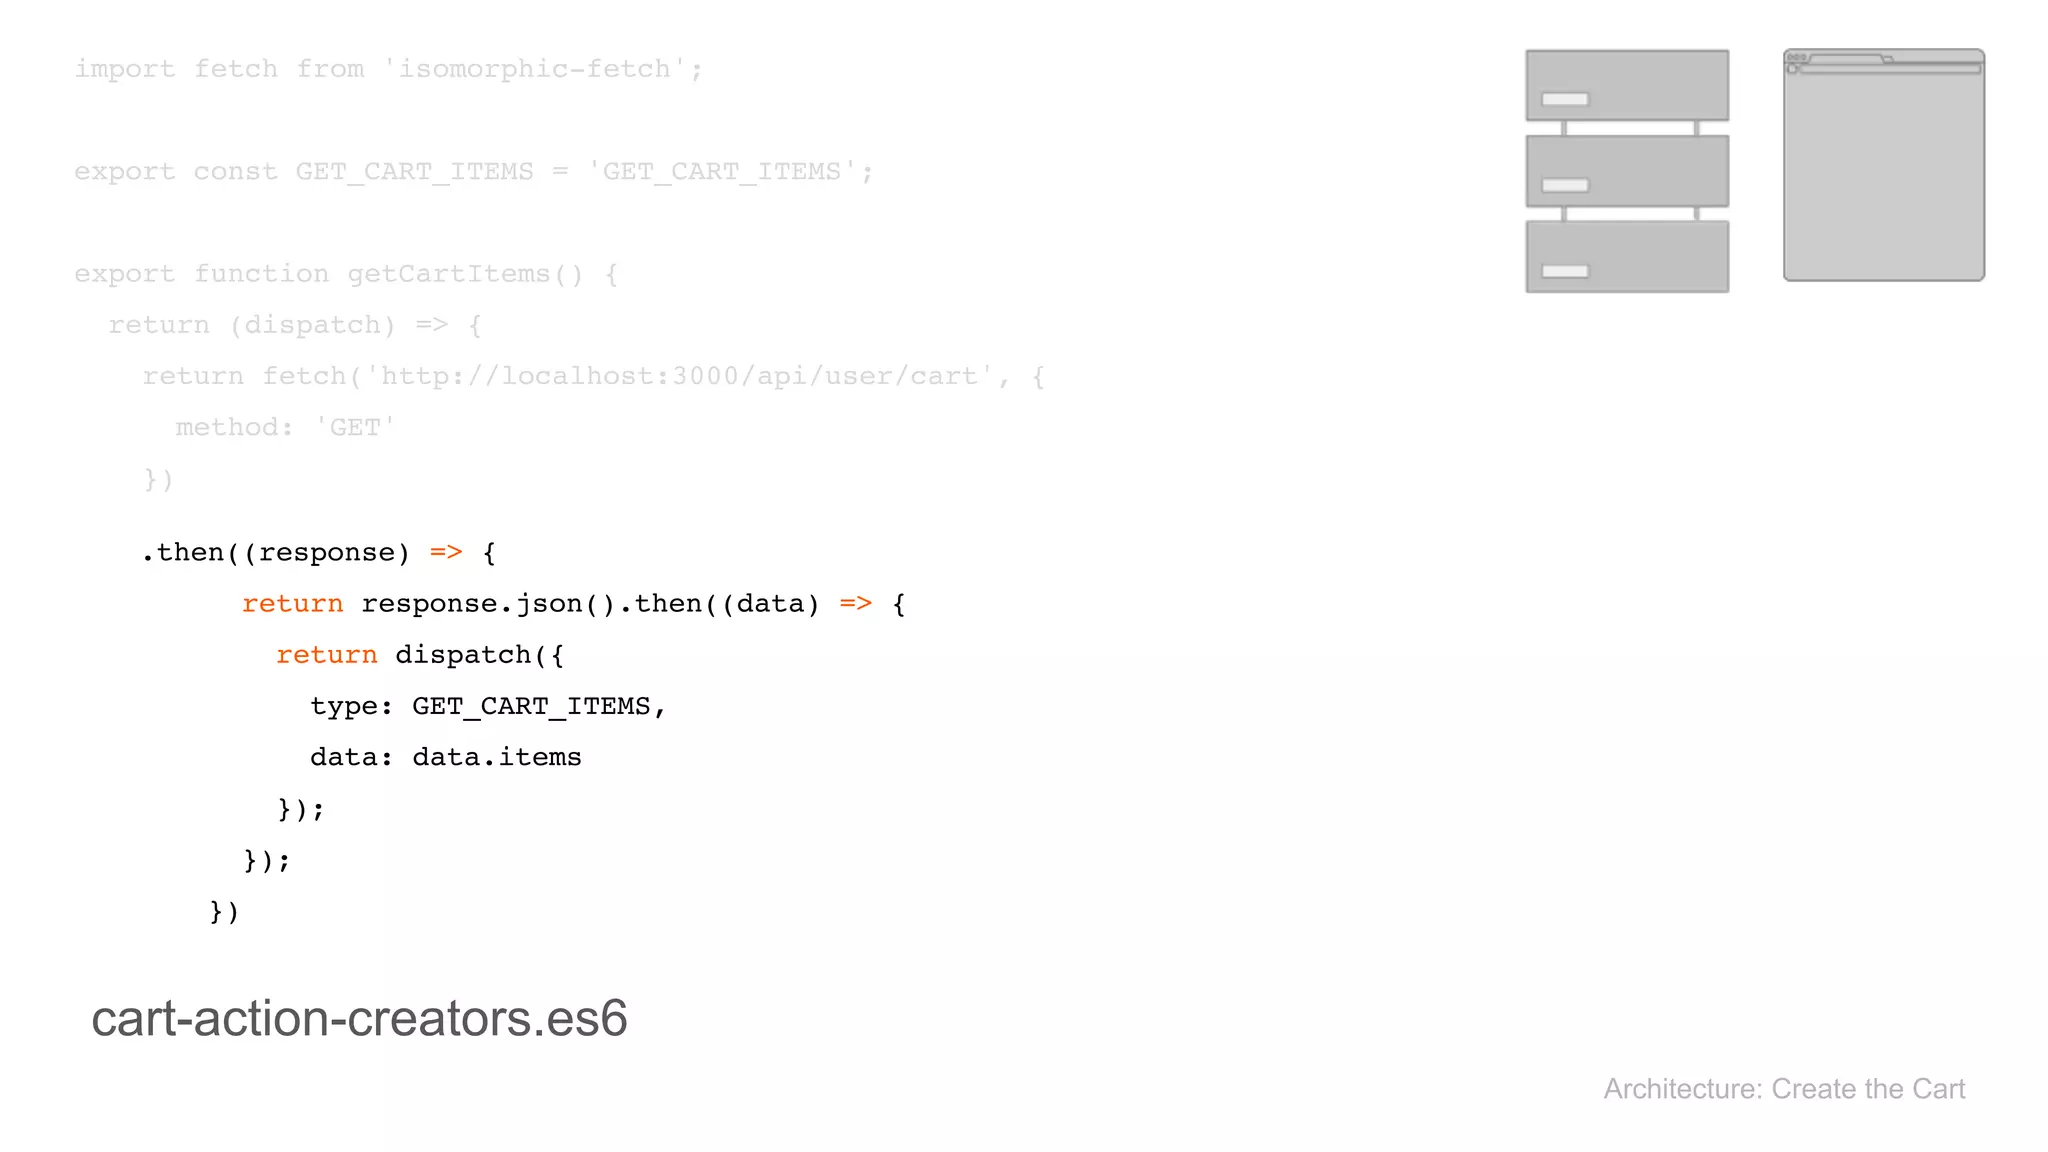Click the top server unit in the stack
The width and height of the screenshot is (2048, 1152).
(1627, 85)
